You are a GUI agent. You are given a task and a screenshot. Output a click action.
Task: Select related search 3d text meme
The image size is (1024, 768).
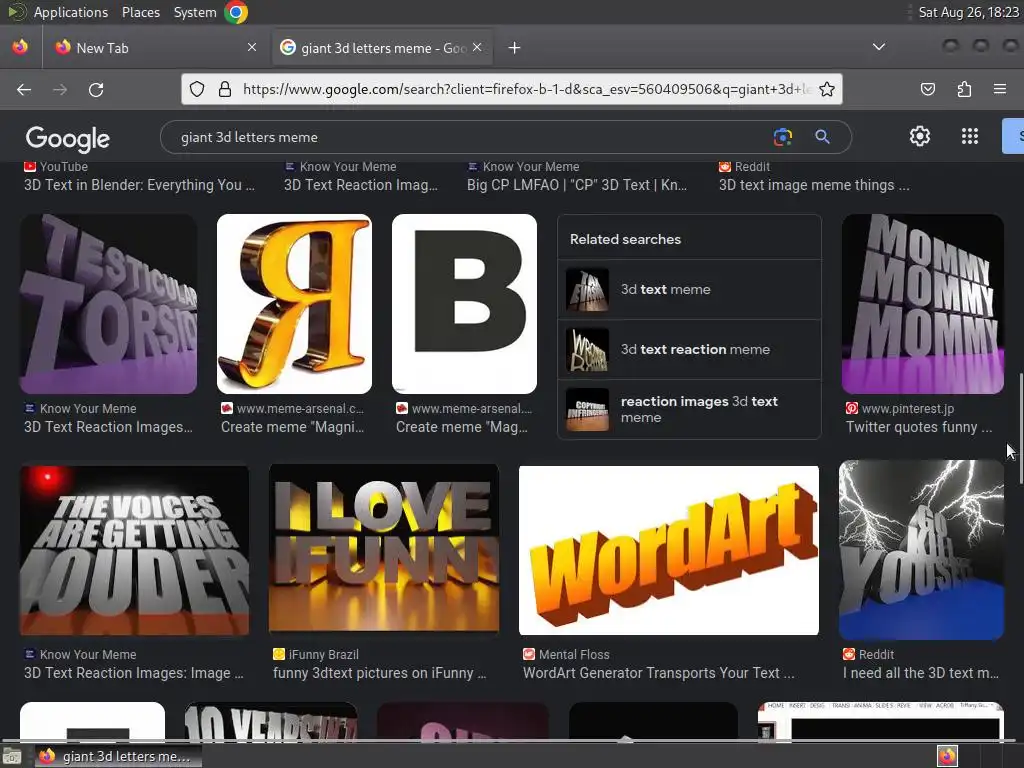pos(689,289)
